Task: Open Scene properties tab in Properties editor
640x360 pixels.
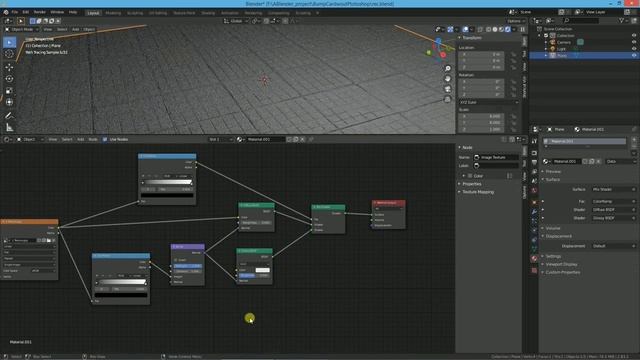Action: [x=534, y=181]
